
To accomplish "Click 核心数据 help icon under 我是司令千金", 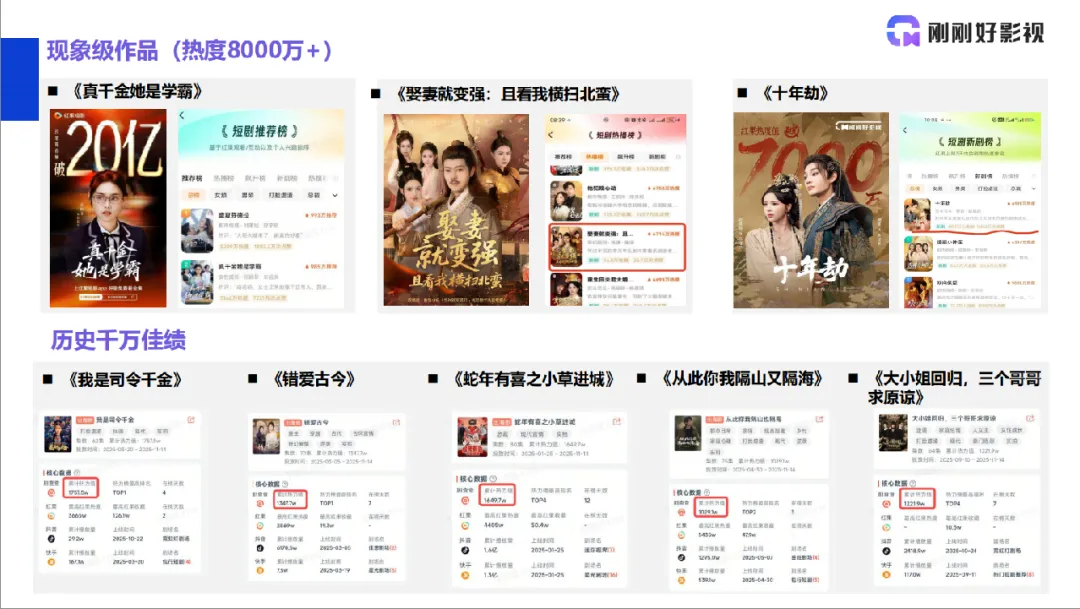I will coord(76,473).
